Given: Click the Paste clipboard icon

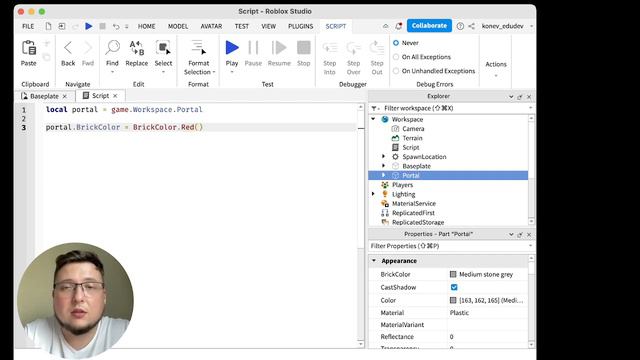Looking at the screenshot, I should [x=29, y=48].
